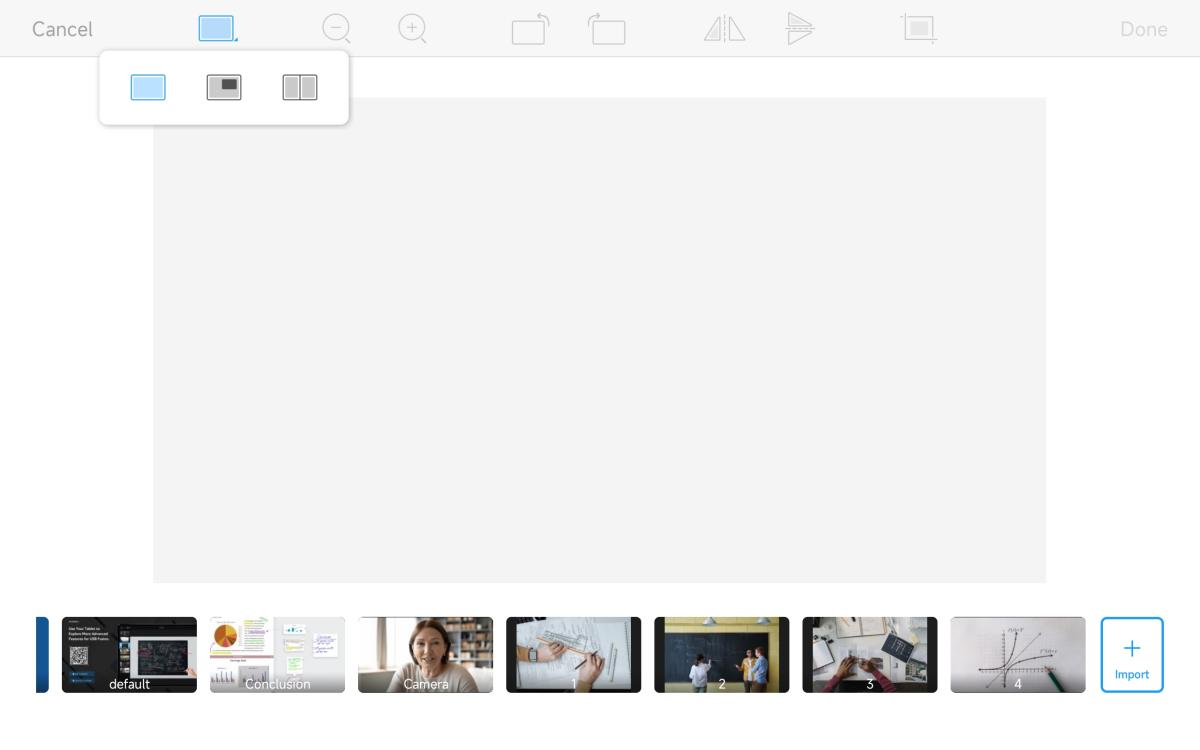Viewport: 1200px width, 750px height.
Task: Flip the image horizontally
Action: coord(724,29)
